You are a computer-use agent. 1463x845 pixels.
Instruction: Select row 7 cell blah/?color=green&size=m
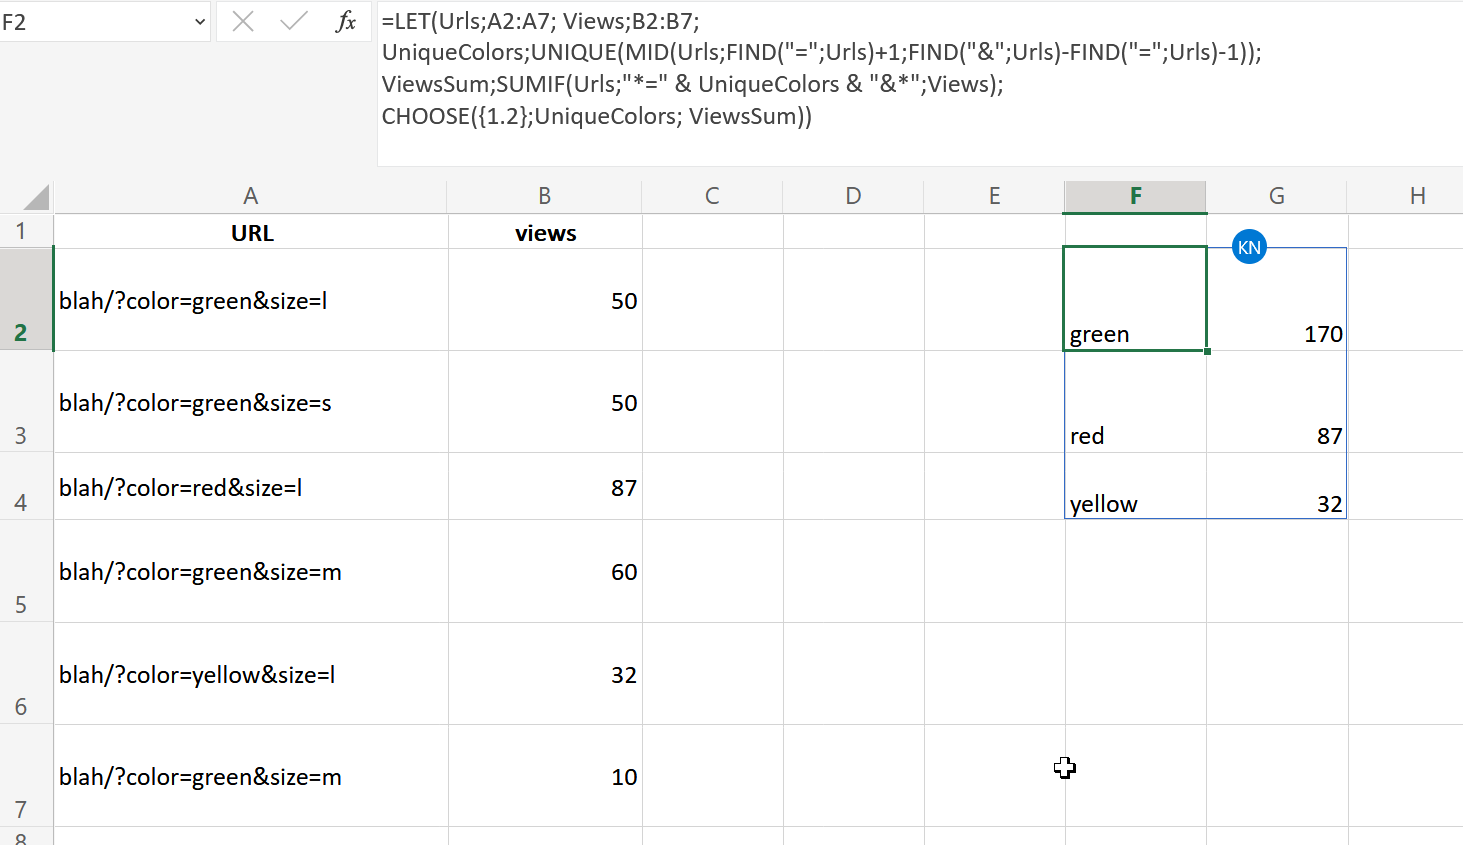coord(251,776)
